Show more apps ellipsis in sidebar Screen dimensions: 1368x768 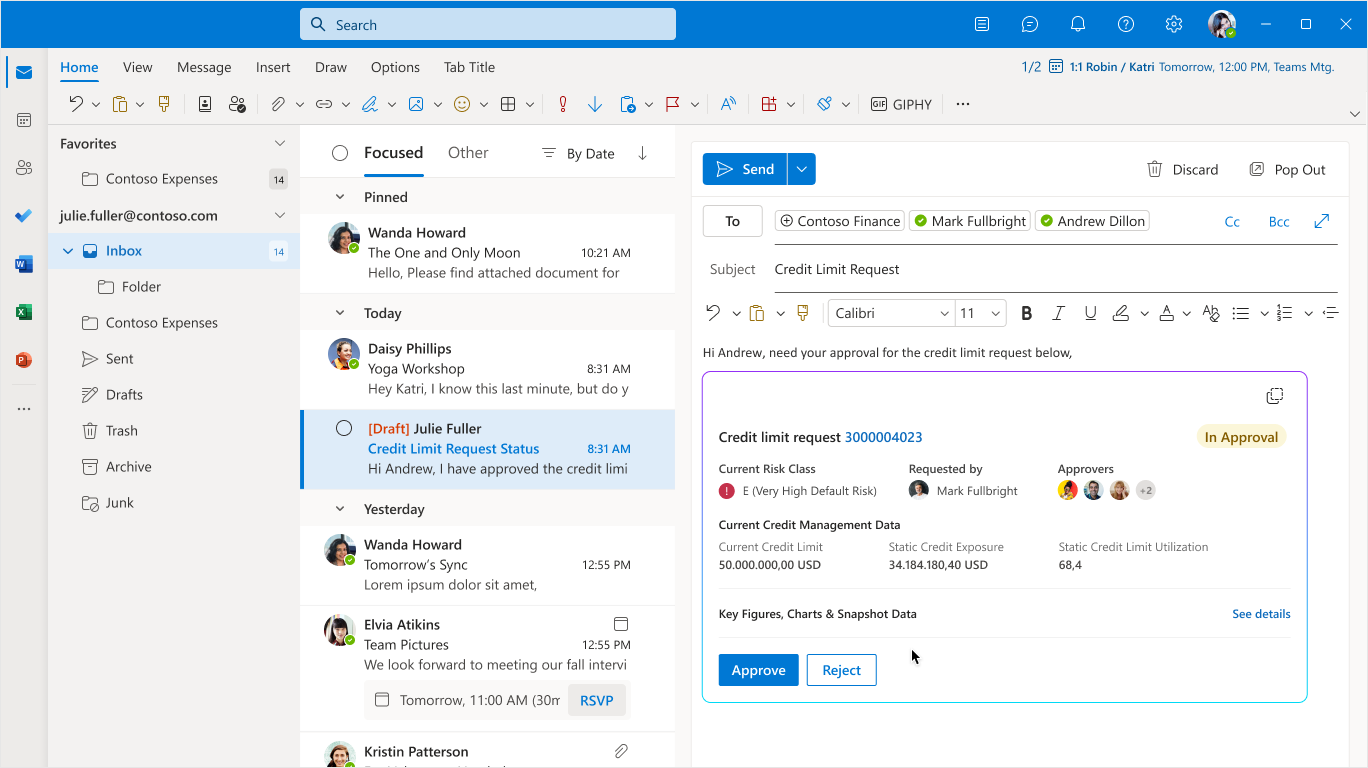pyautogui.click(x=24, y=408)
